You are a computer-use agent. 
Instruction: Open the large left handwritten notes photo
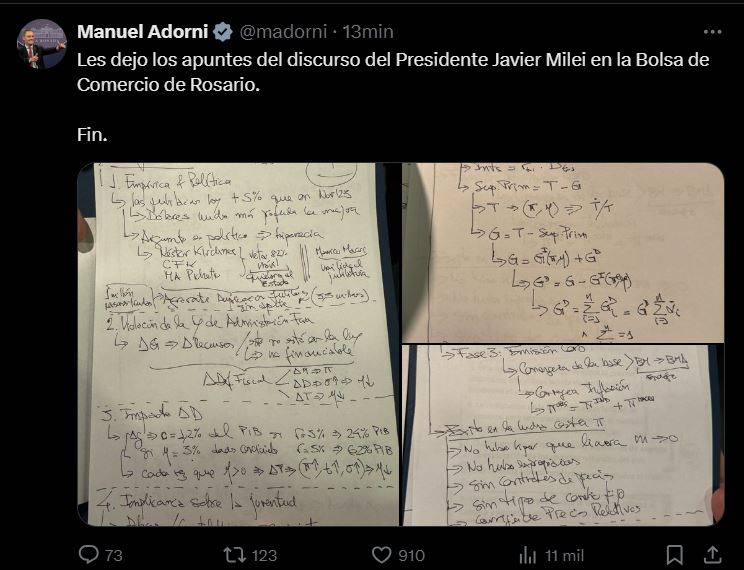click(238, 344)
